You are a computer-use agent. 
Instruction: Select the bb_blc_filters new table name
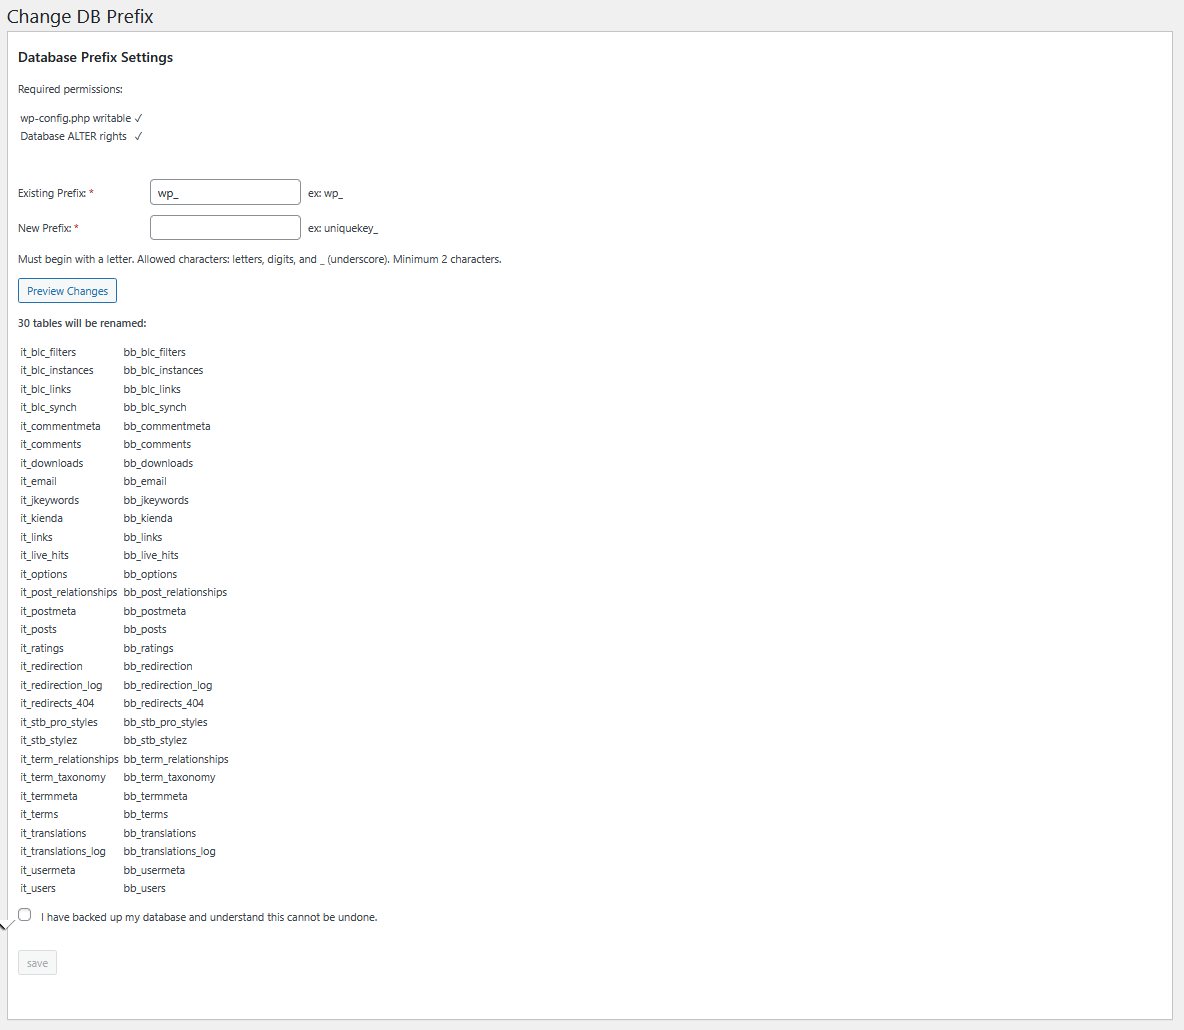click(154, 352)
